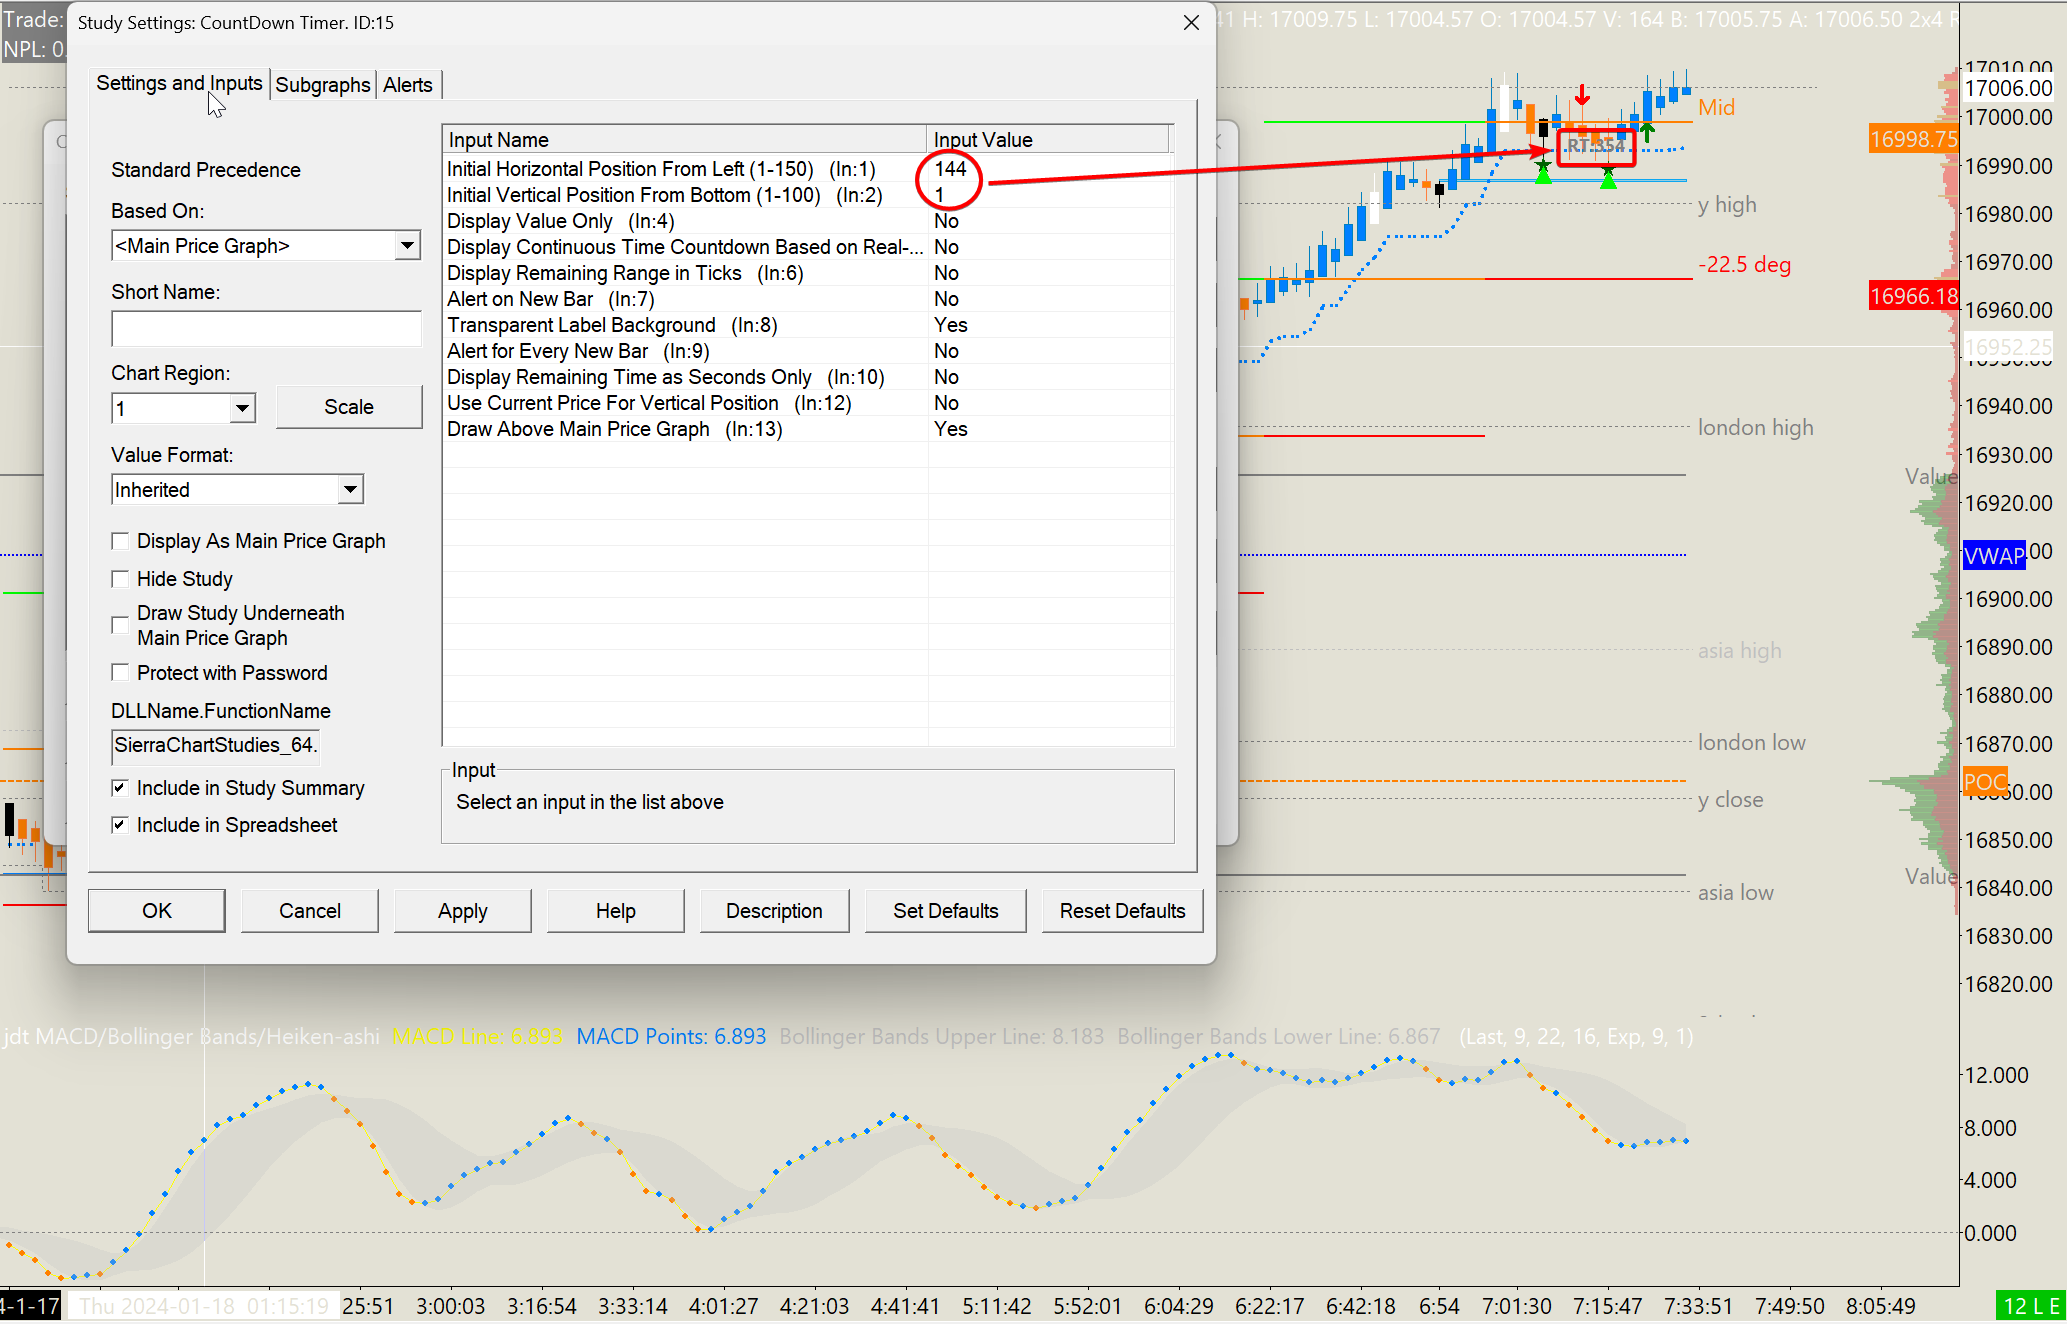Viewport: 2067px width, 1324px height.
Task: Click the green 12 L E status indicator
Action: (2030, 1306)
